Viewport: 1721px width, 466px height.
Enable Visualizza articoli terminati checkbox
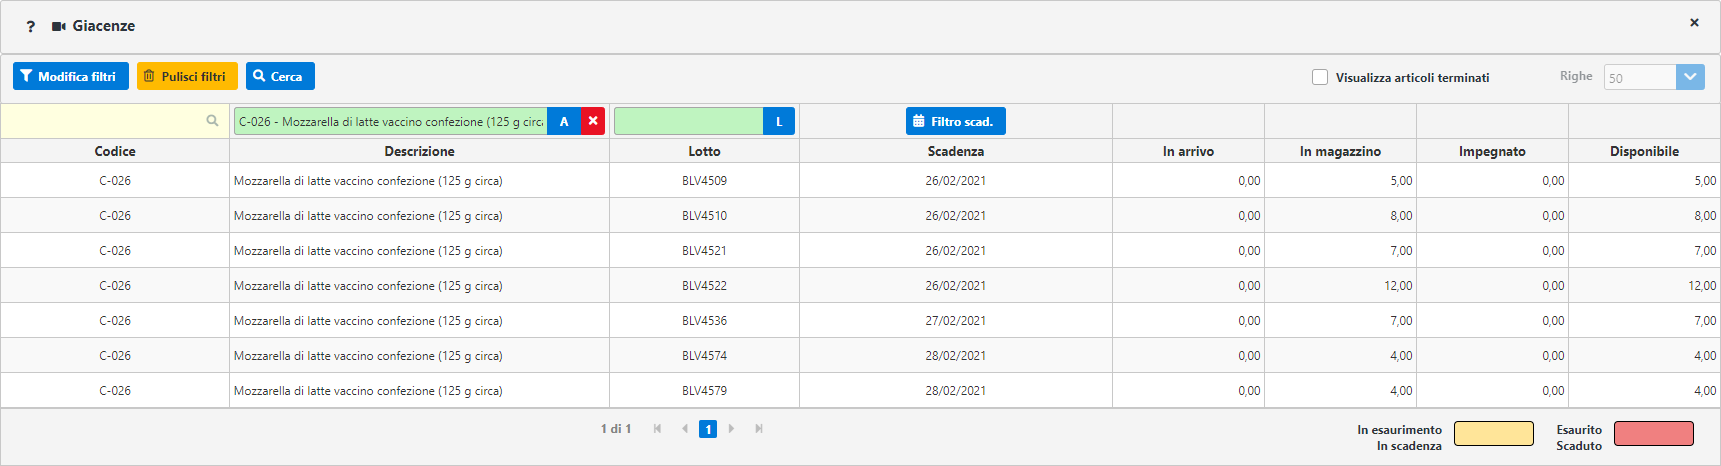click(1320, 77)
